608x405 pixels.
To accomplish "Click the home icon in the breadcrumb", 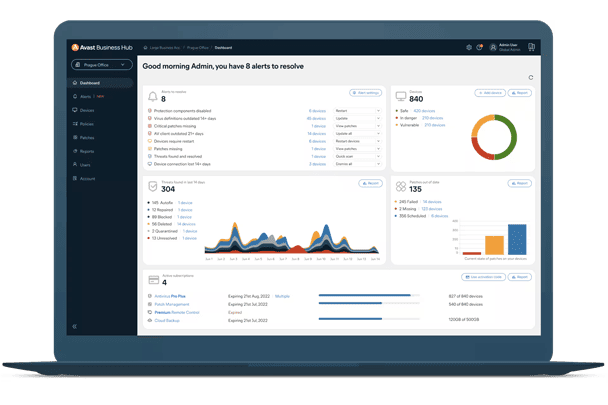I will (145, 48).
